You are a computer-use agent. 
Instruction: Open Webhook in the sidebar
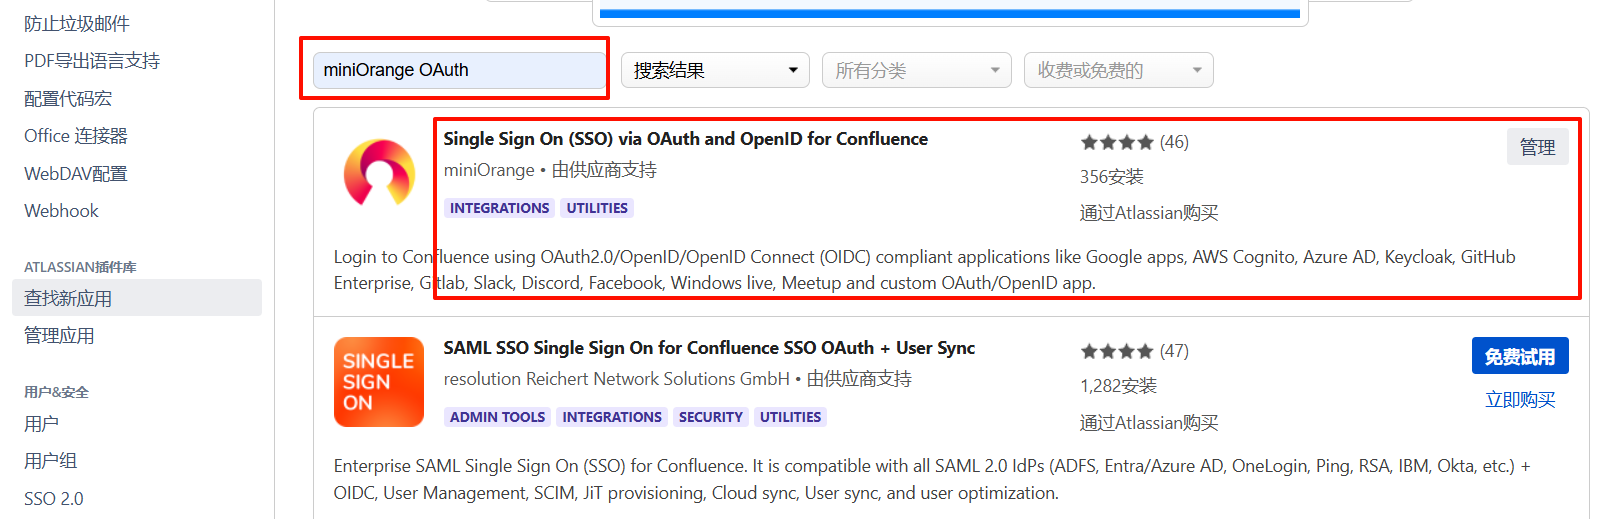(61, 211)
